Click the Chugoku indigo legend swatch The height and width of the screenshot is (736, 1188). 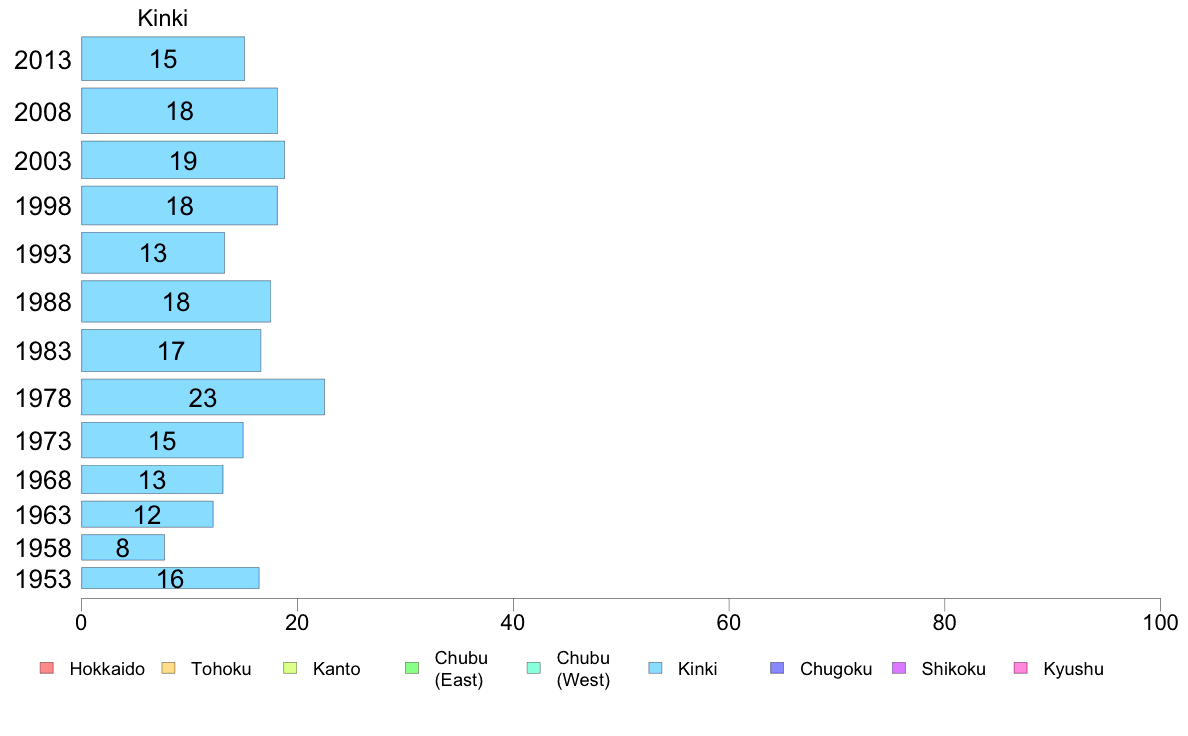777,668
